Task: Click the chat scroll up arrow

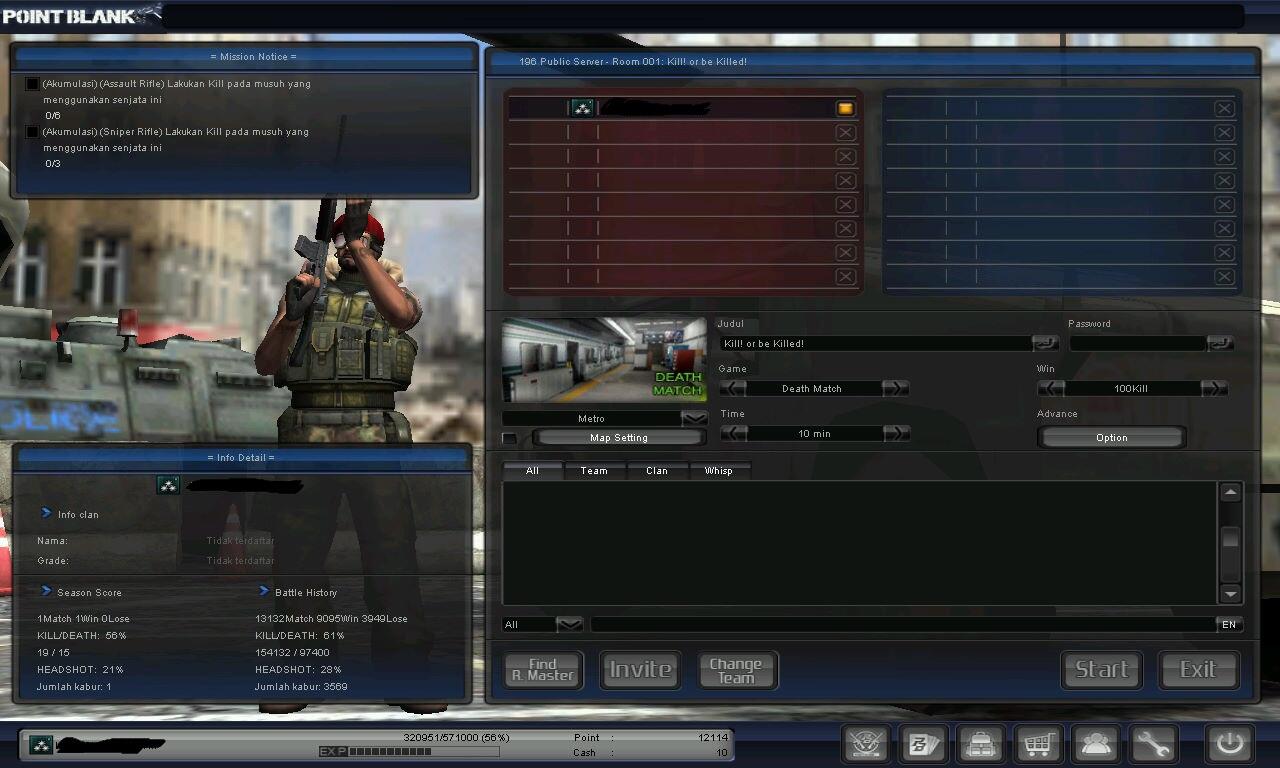Action: pos(1231,492)
